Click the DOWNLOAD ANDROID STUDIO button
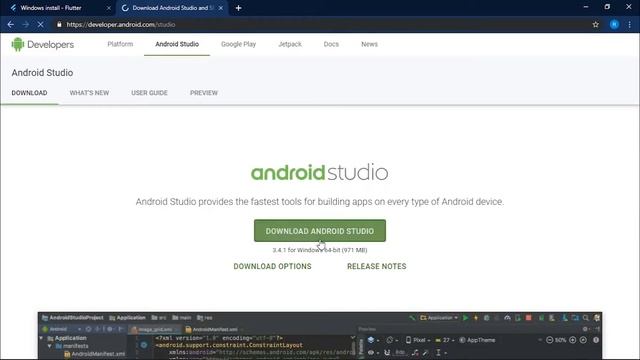The width and height of the screenshot is (640, 360). click(320, 231)
